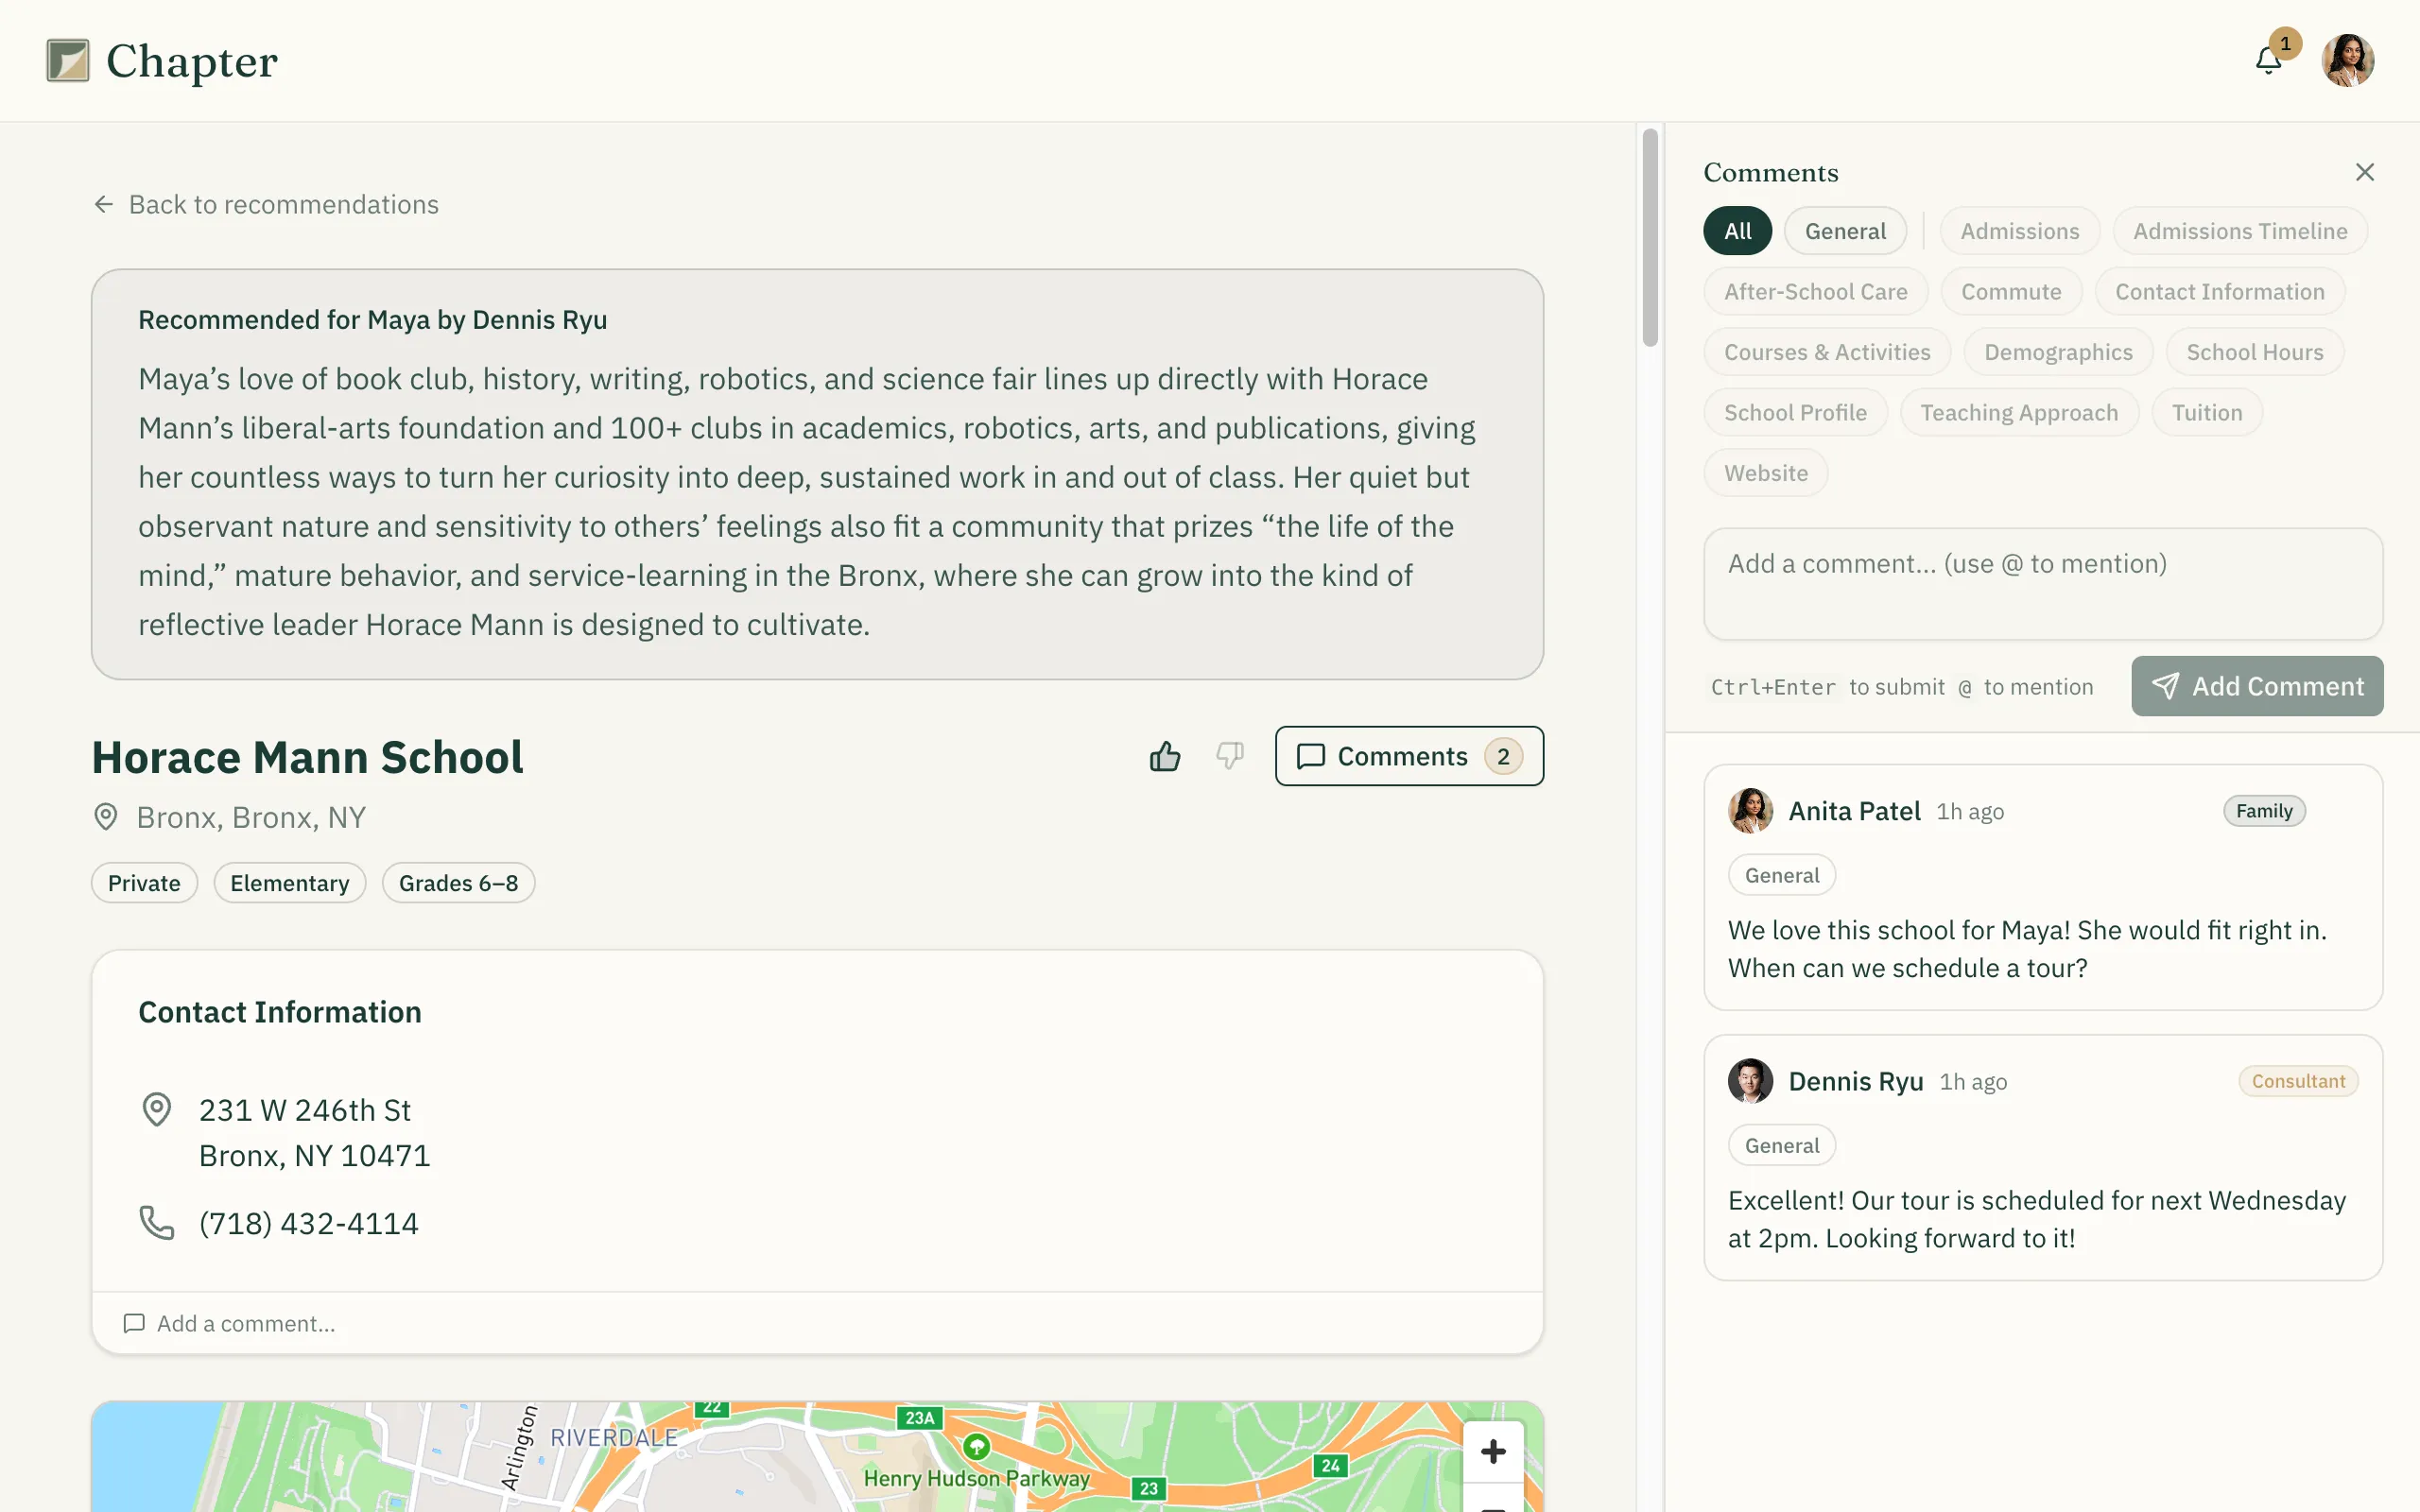Click Anita Patel's avatar in comments
The image size is (2420, 1512).
tap(1750, 811)
